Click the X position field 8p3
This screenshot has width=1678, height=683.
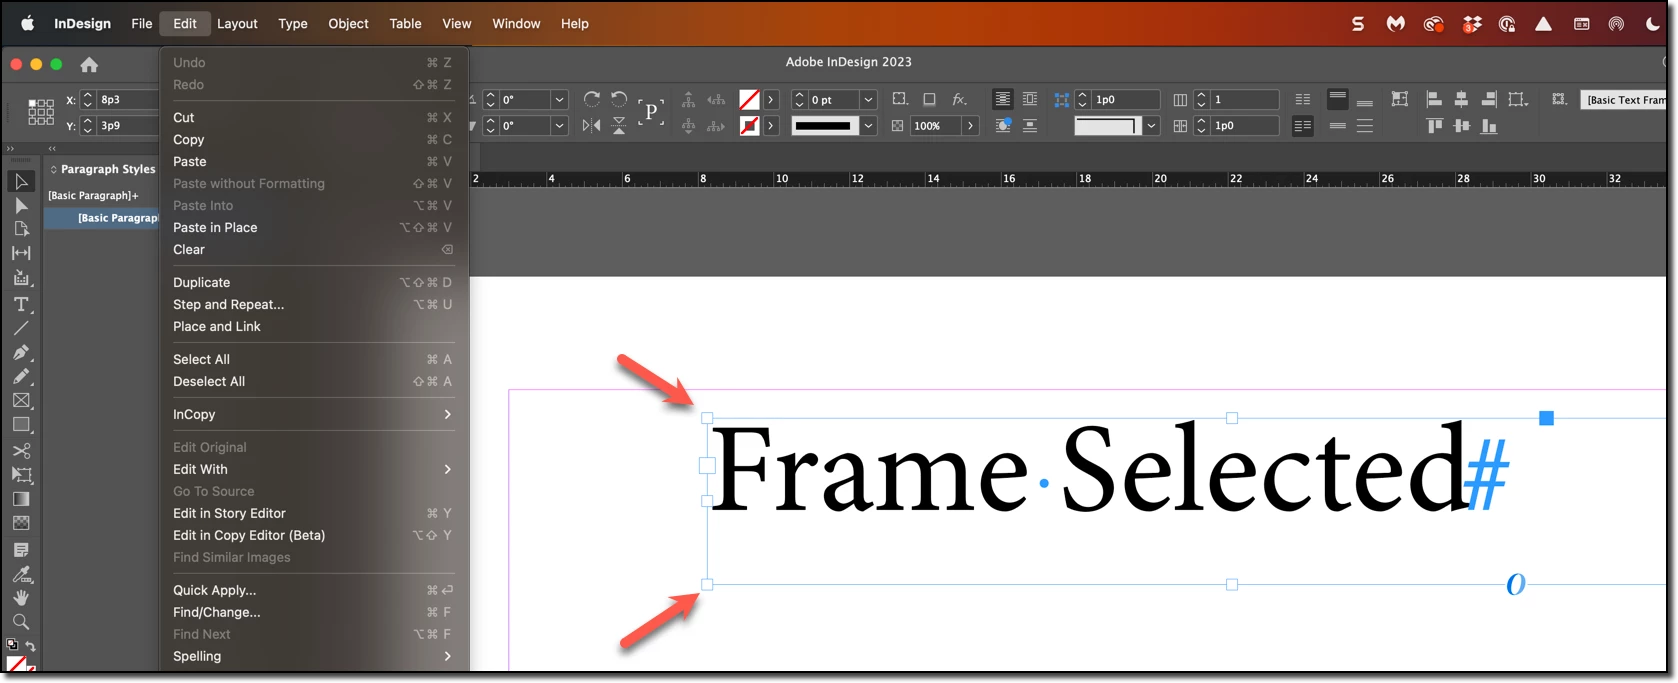[x=128, y=99]
